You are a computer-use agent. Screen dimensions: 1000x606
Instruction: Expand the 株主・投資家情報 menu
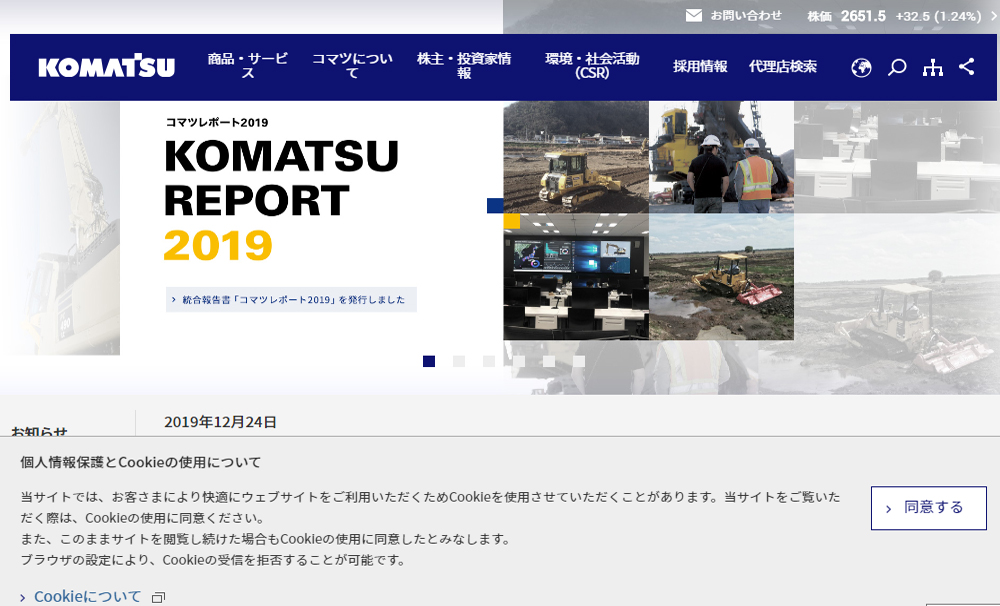tap(463, 66)
